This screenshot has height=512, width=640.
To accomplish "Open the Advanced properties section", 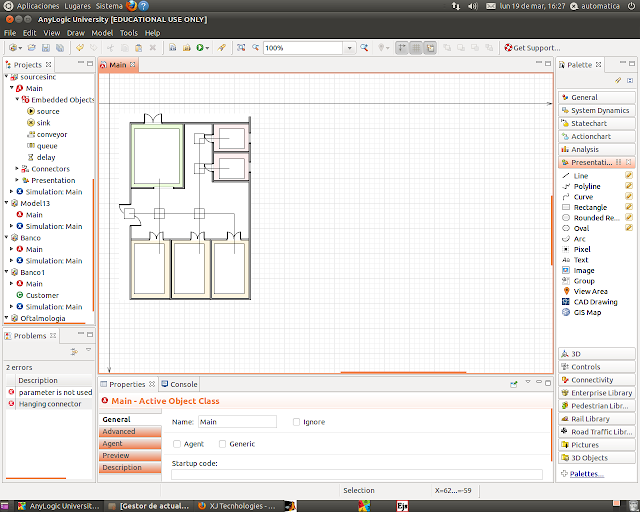I will (119, 432).
